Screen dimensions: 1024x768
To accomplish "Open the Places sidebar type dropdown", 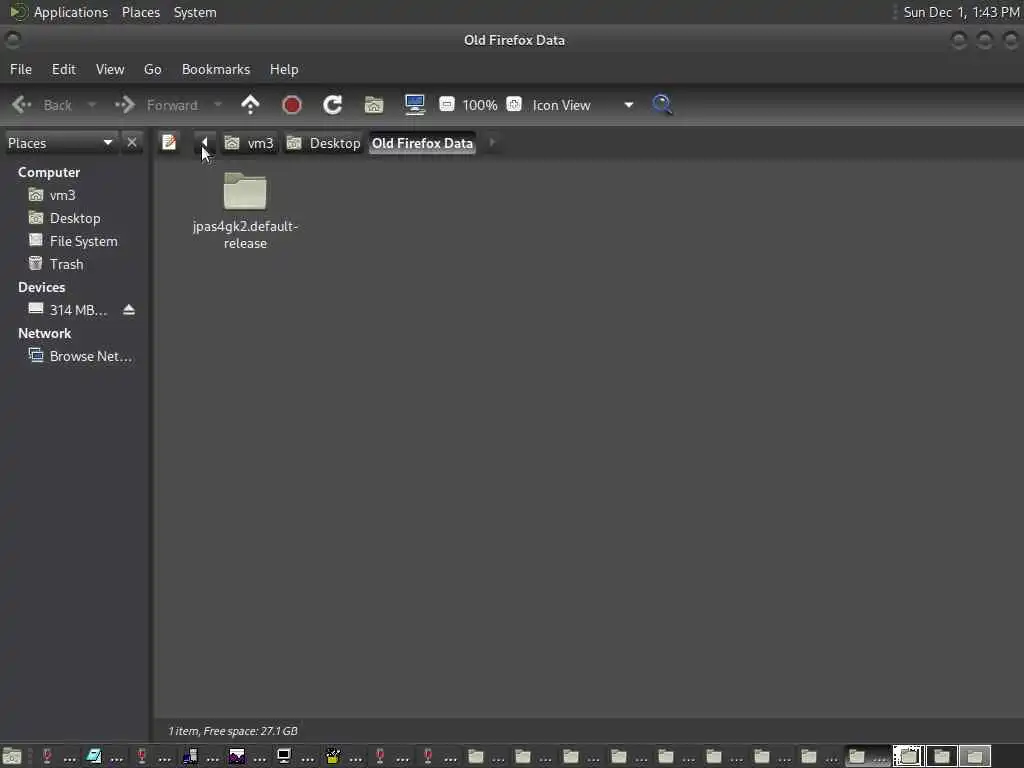I will (60, 143).
